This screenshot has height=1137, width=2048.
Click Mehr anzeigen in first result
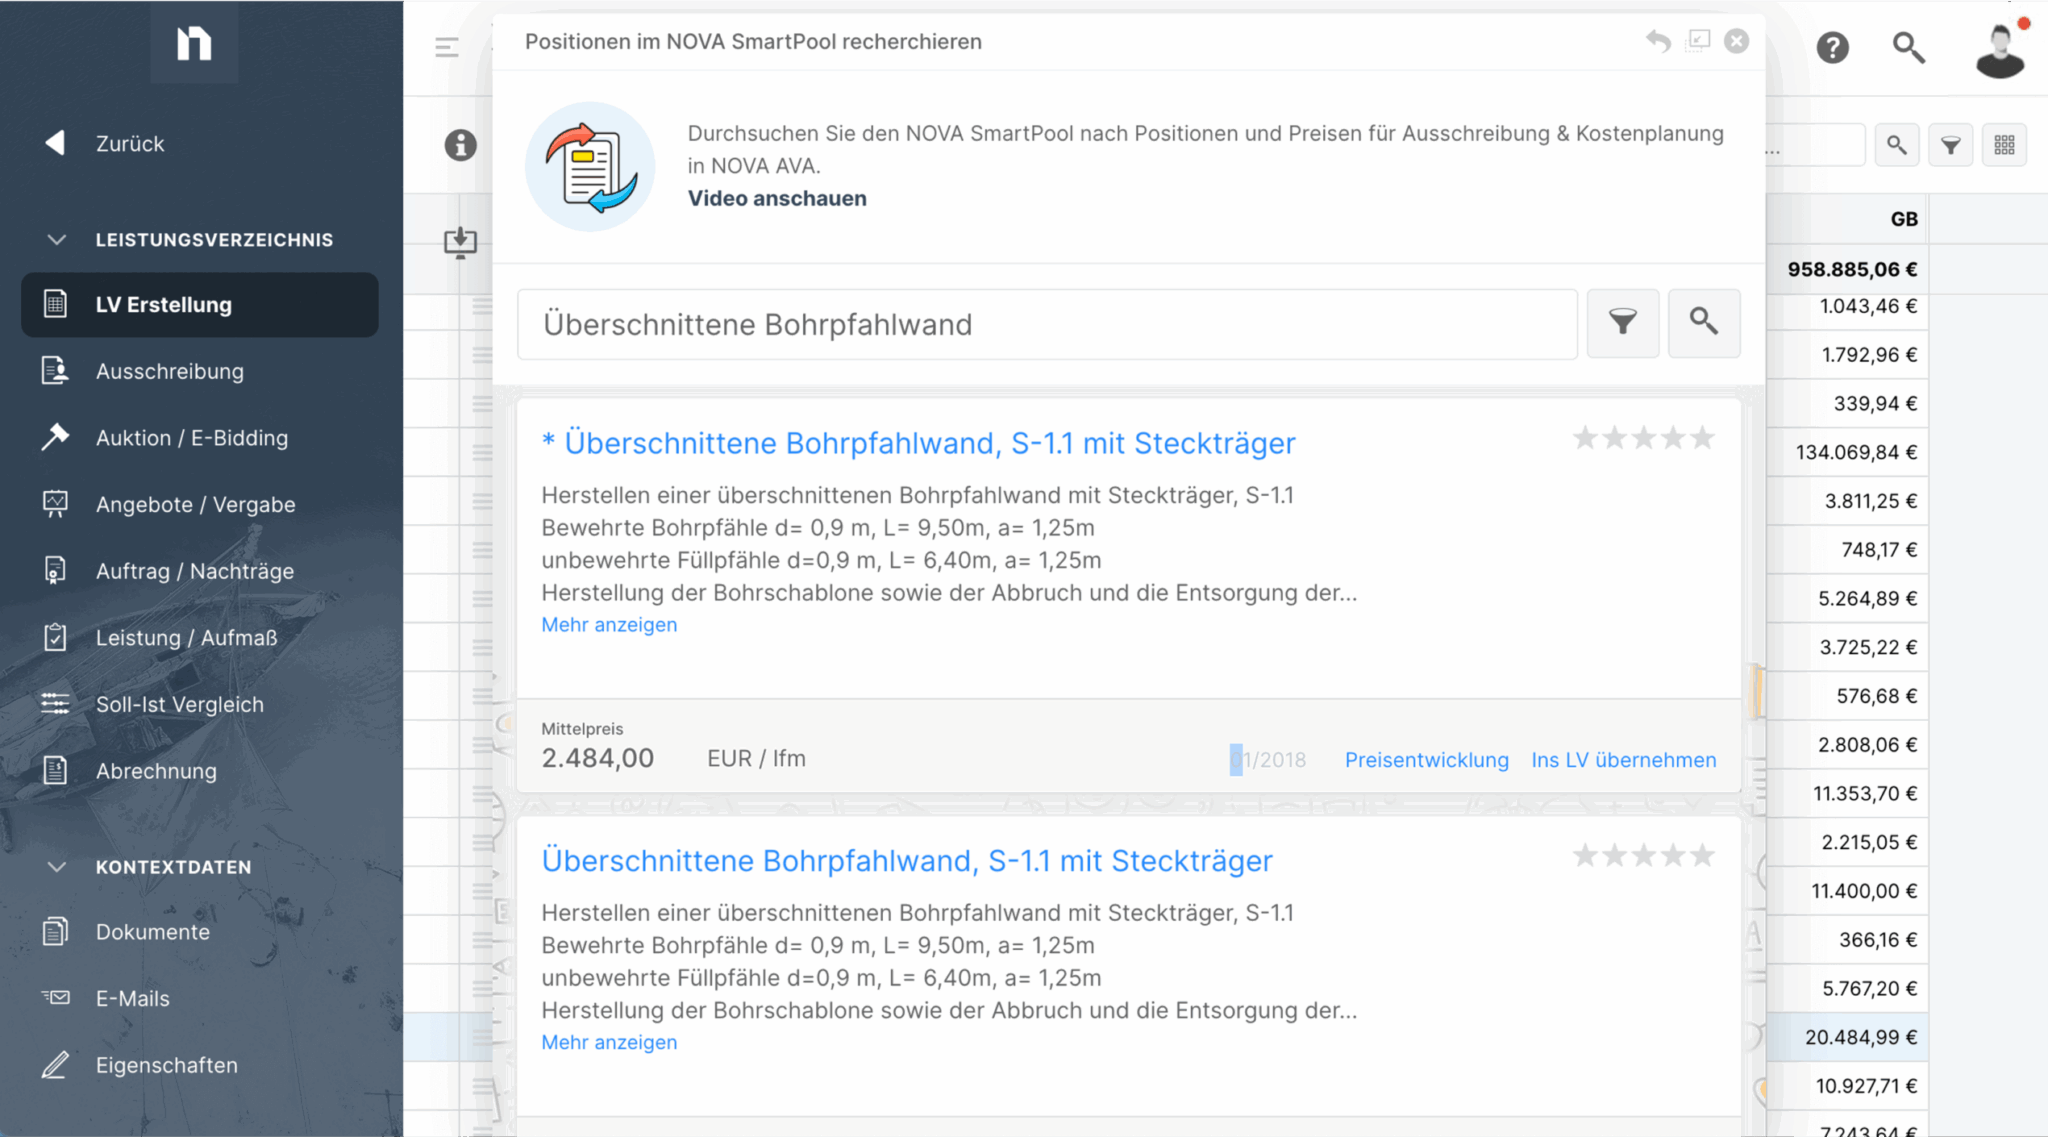tap(609, 625)
